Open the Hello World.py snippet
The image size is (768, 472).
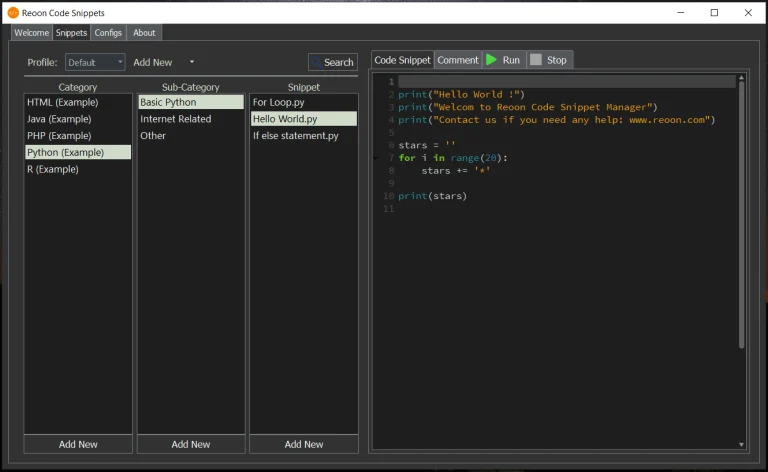tap(304, 119)
